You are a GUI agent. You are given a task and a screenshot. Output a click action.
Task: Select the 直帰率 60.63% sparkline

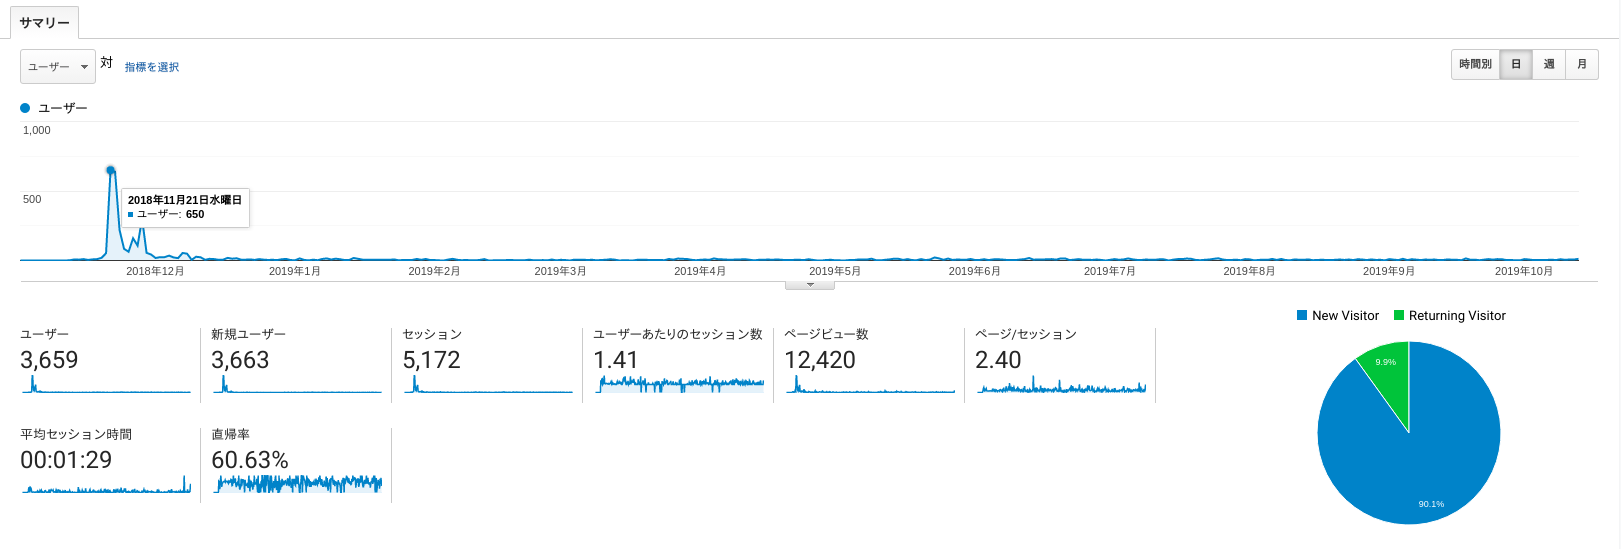point(297,484)
